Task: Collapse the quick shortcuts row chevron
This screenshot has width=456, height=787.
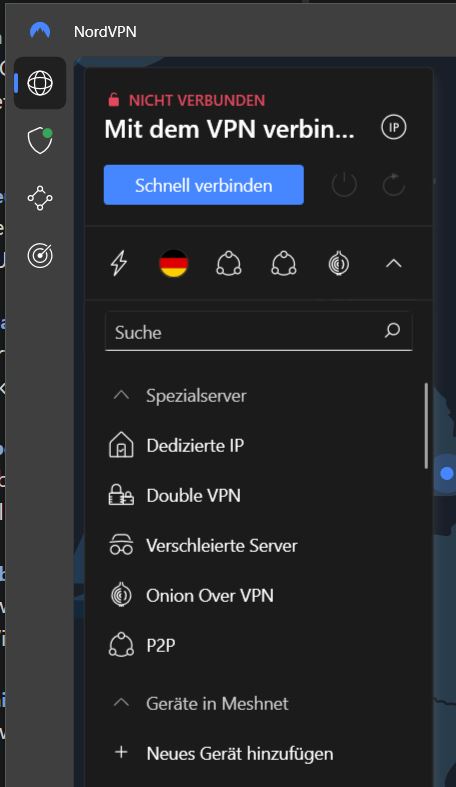Action: click(x=394, y=264)
